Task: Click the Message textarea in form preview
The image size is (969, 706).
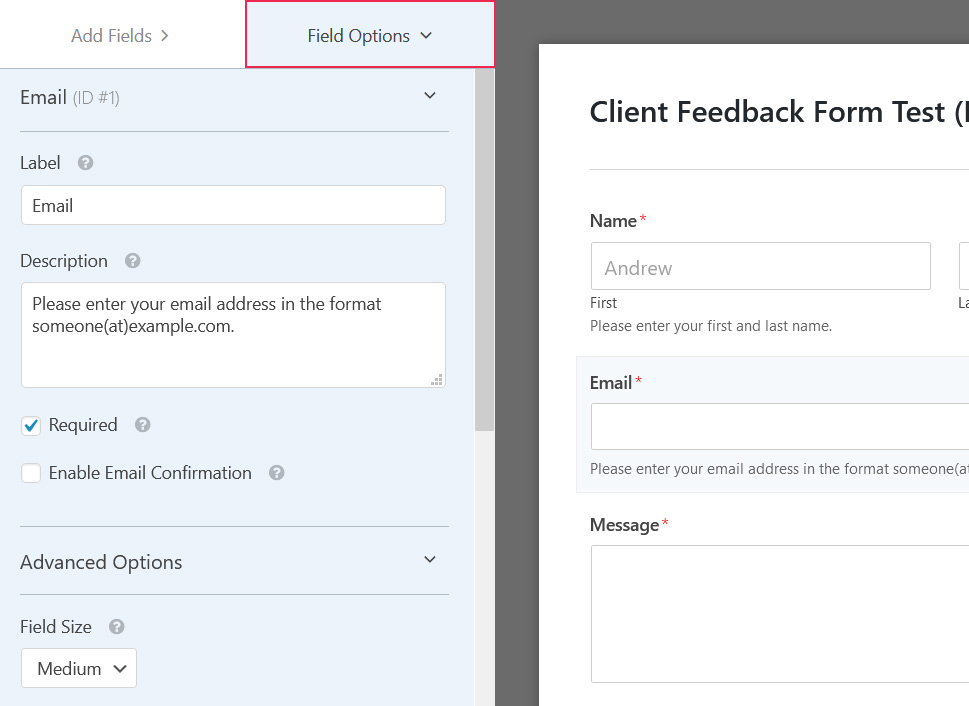Action: pos(780,614)
